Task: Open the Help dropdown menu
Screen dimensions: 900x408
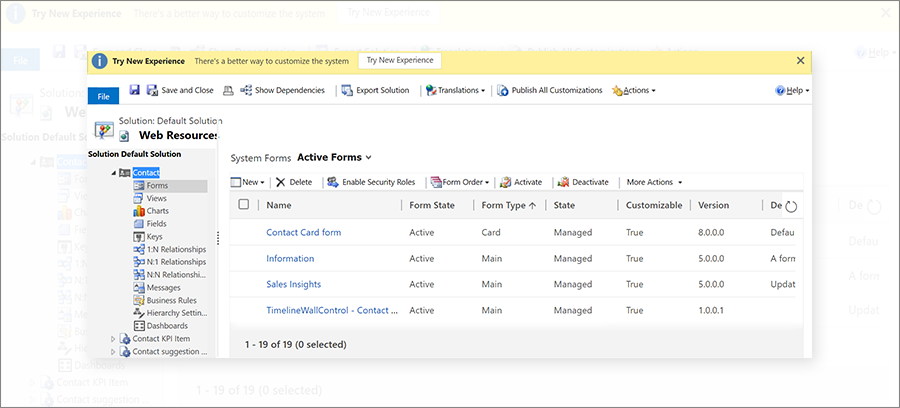Action: click(792, 91)
